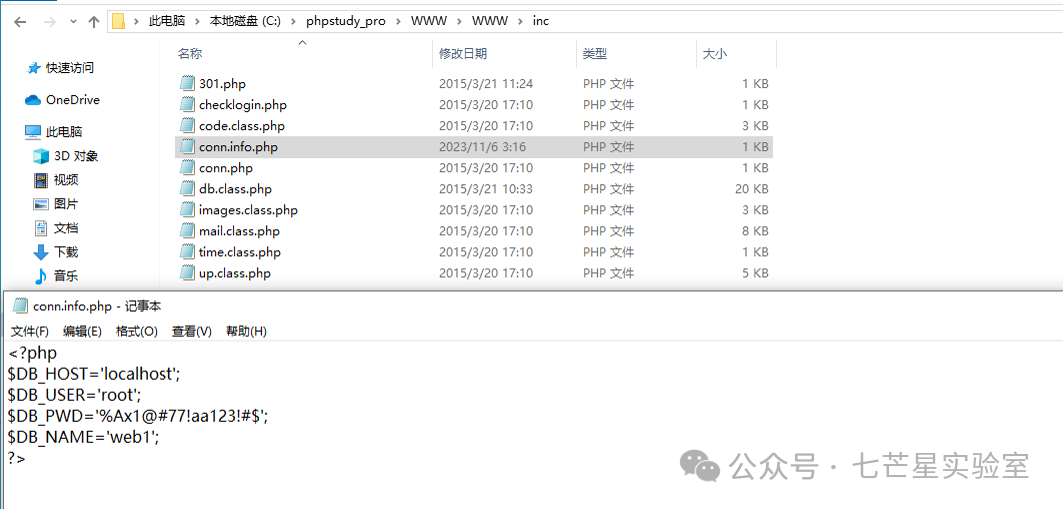1063x509 pixels.
Task: Select phpstudy_pro breadcrumb segment
Action: coord(348,21)
